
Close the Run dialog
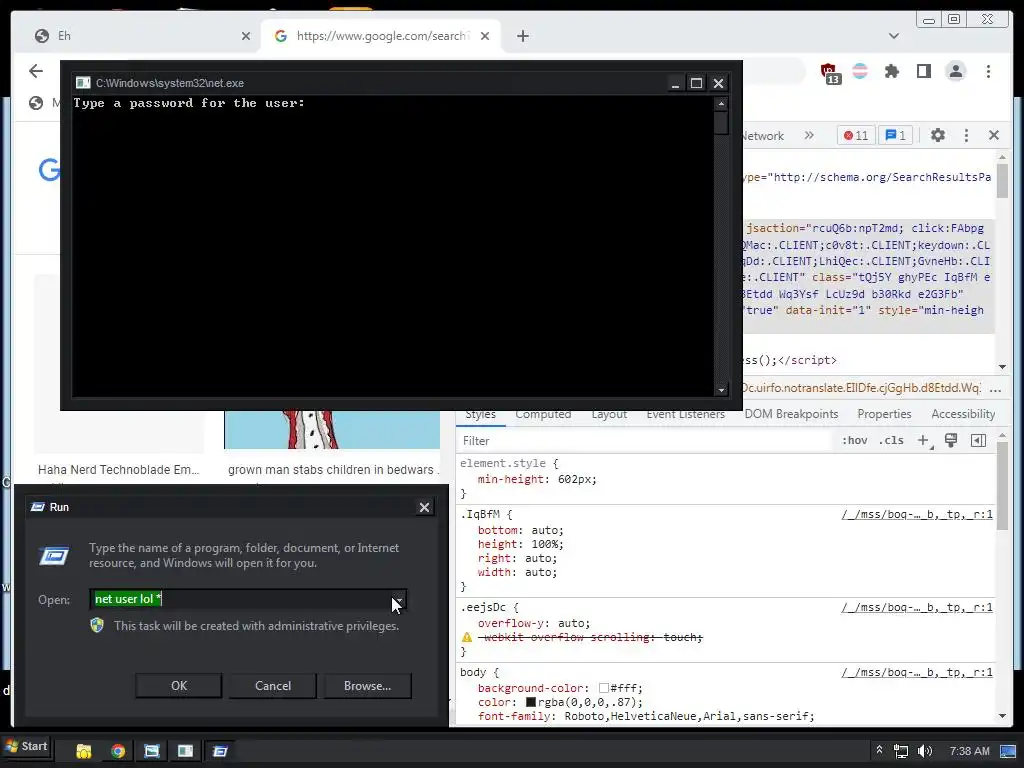point(424,507)
